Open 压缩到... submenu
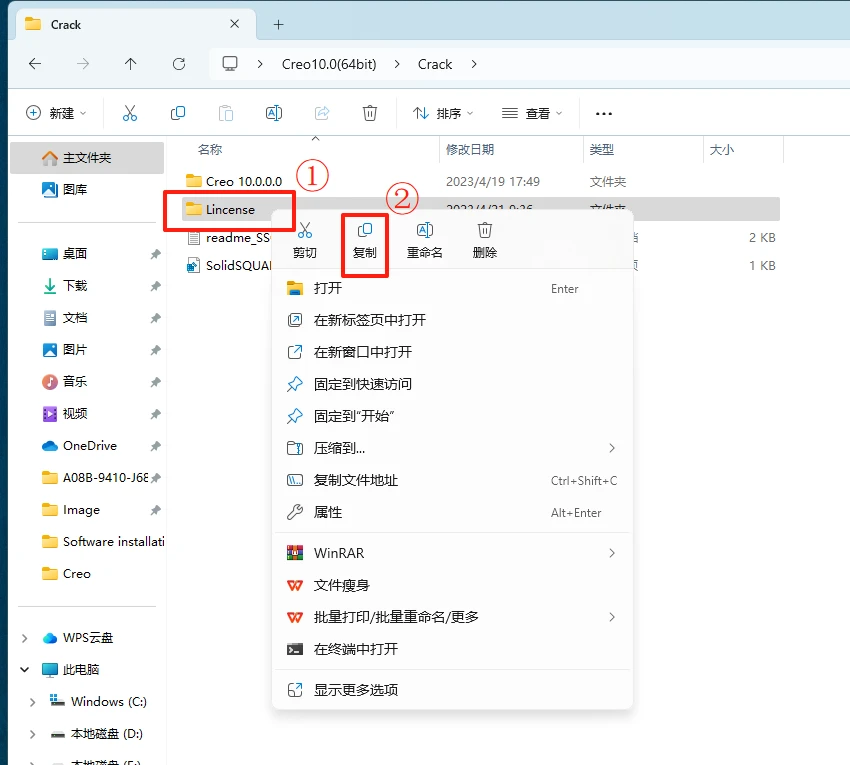This screenshot has width=850, height=765. (x=452, y=448)
